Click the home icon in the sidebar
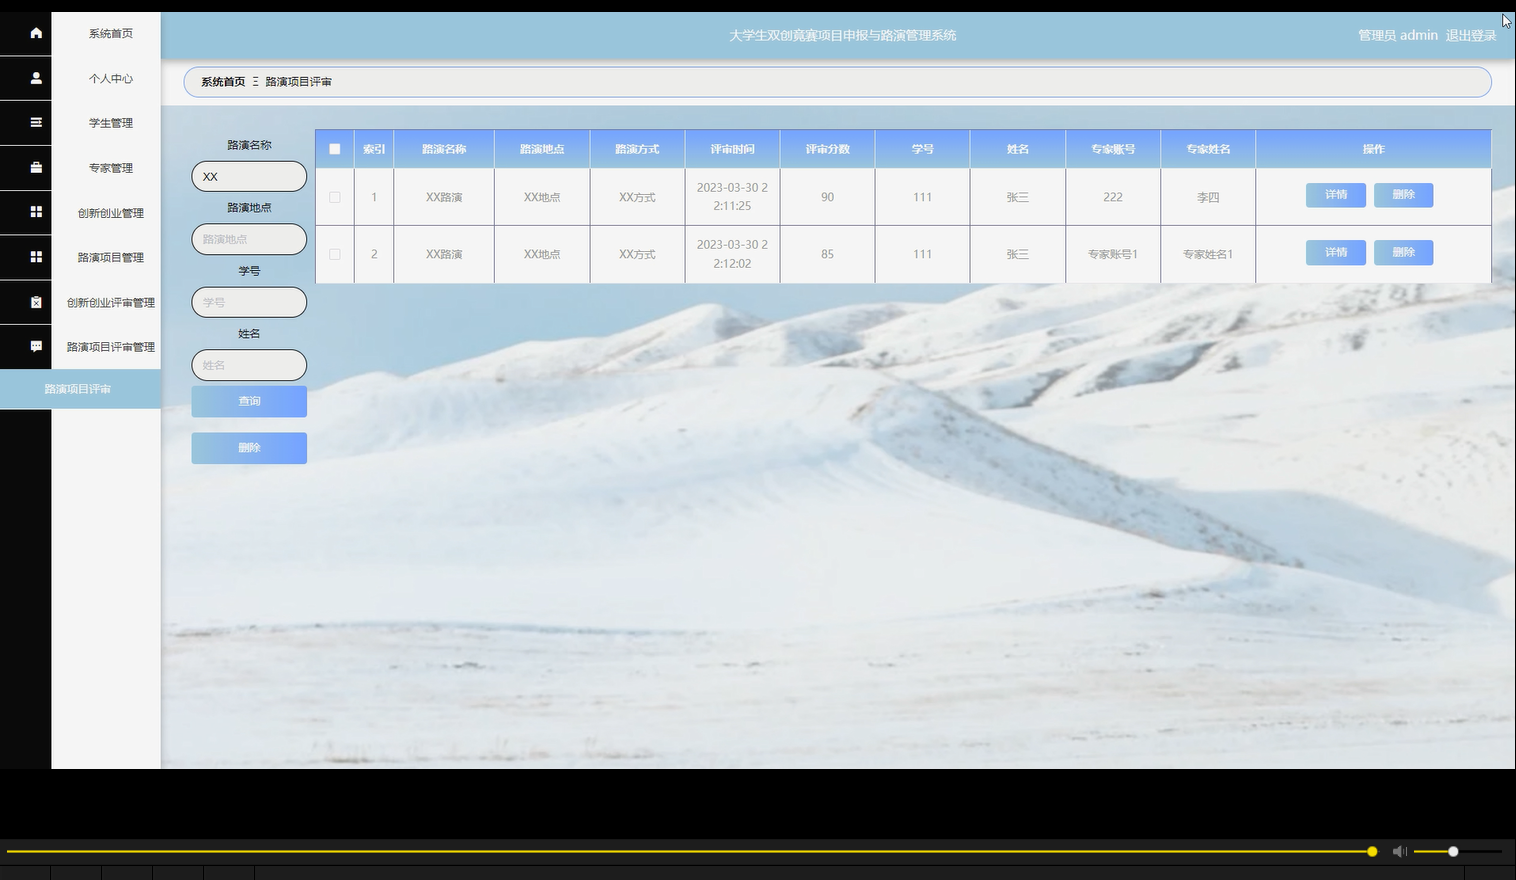1516x880 pixels. click(36, 33)
